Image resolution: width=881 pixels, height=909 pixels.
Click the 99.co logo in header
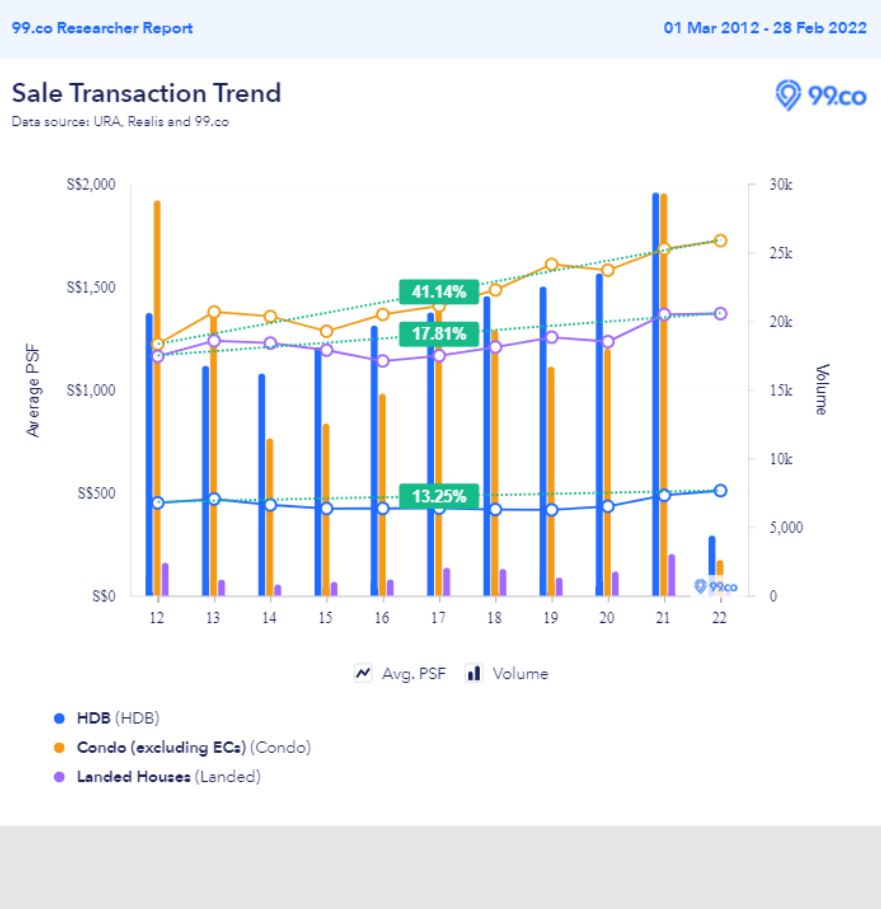pos(820,97)
